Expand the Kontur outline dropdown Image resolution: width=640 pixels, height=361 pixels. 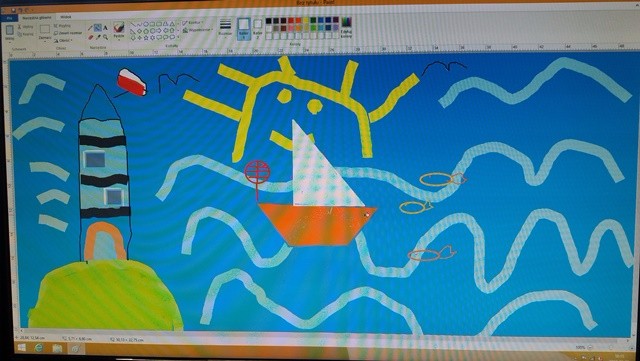[193, 22]
